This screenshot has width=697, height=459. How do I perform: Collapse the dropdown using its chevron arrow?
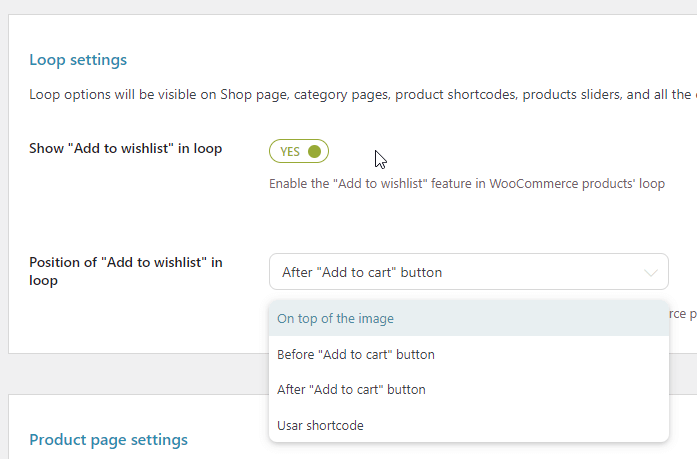click(x=651, y=272)
